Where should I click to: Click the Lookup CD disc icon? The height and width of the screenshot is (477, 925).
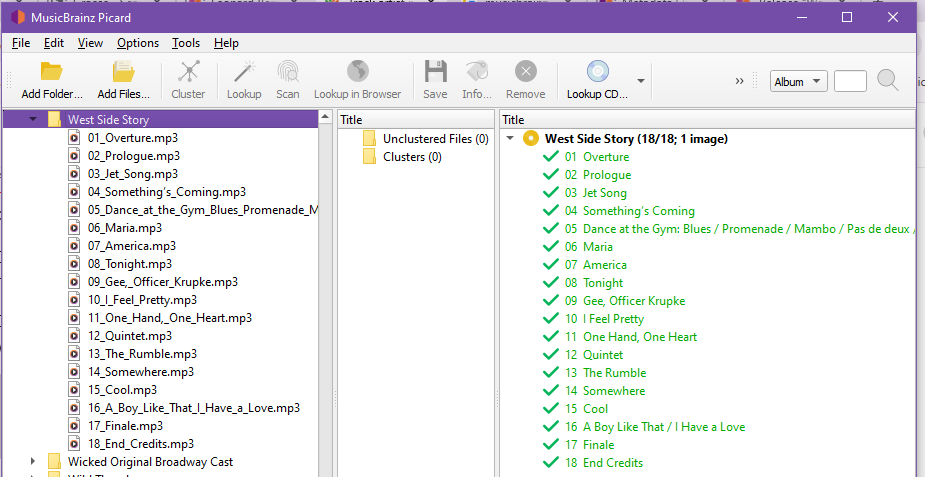point(597,72)
